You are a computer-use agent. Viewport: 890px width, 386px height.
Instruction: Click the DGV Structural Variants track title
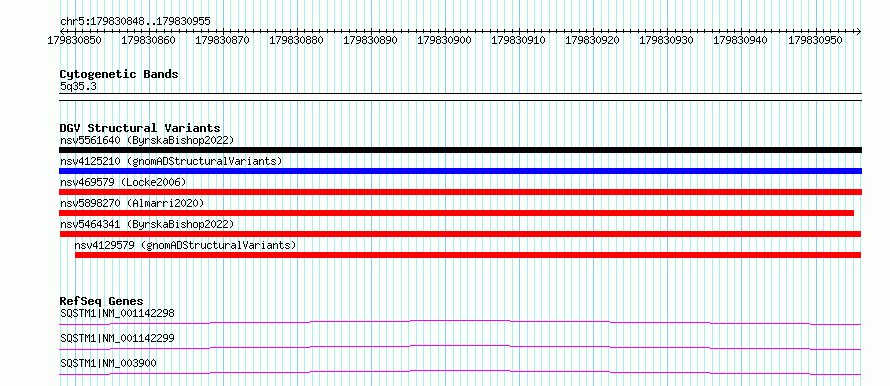(x=140, y=128)
